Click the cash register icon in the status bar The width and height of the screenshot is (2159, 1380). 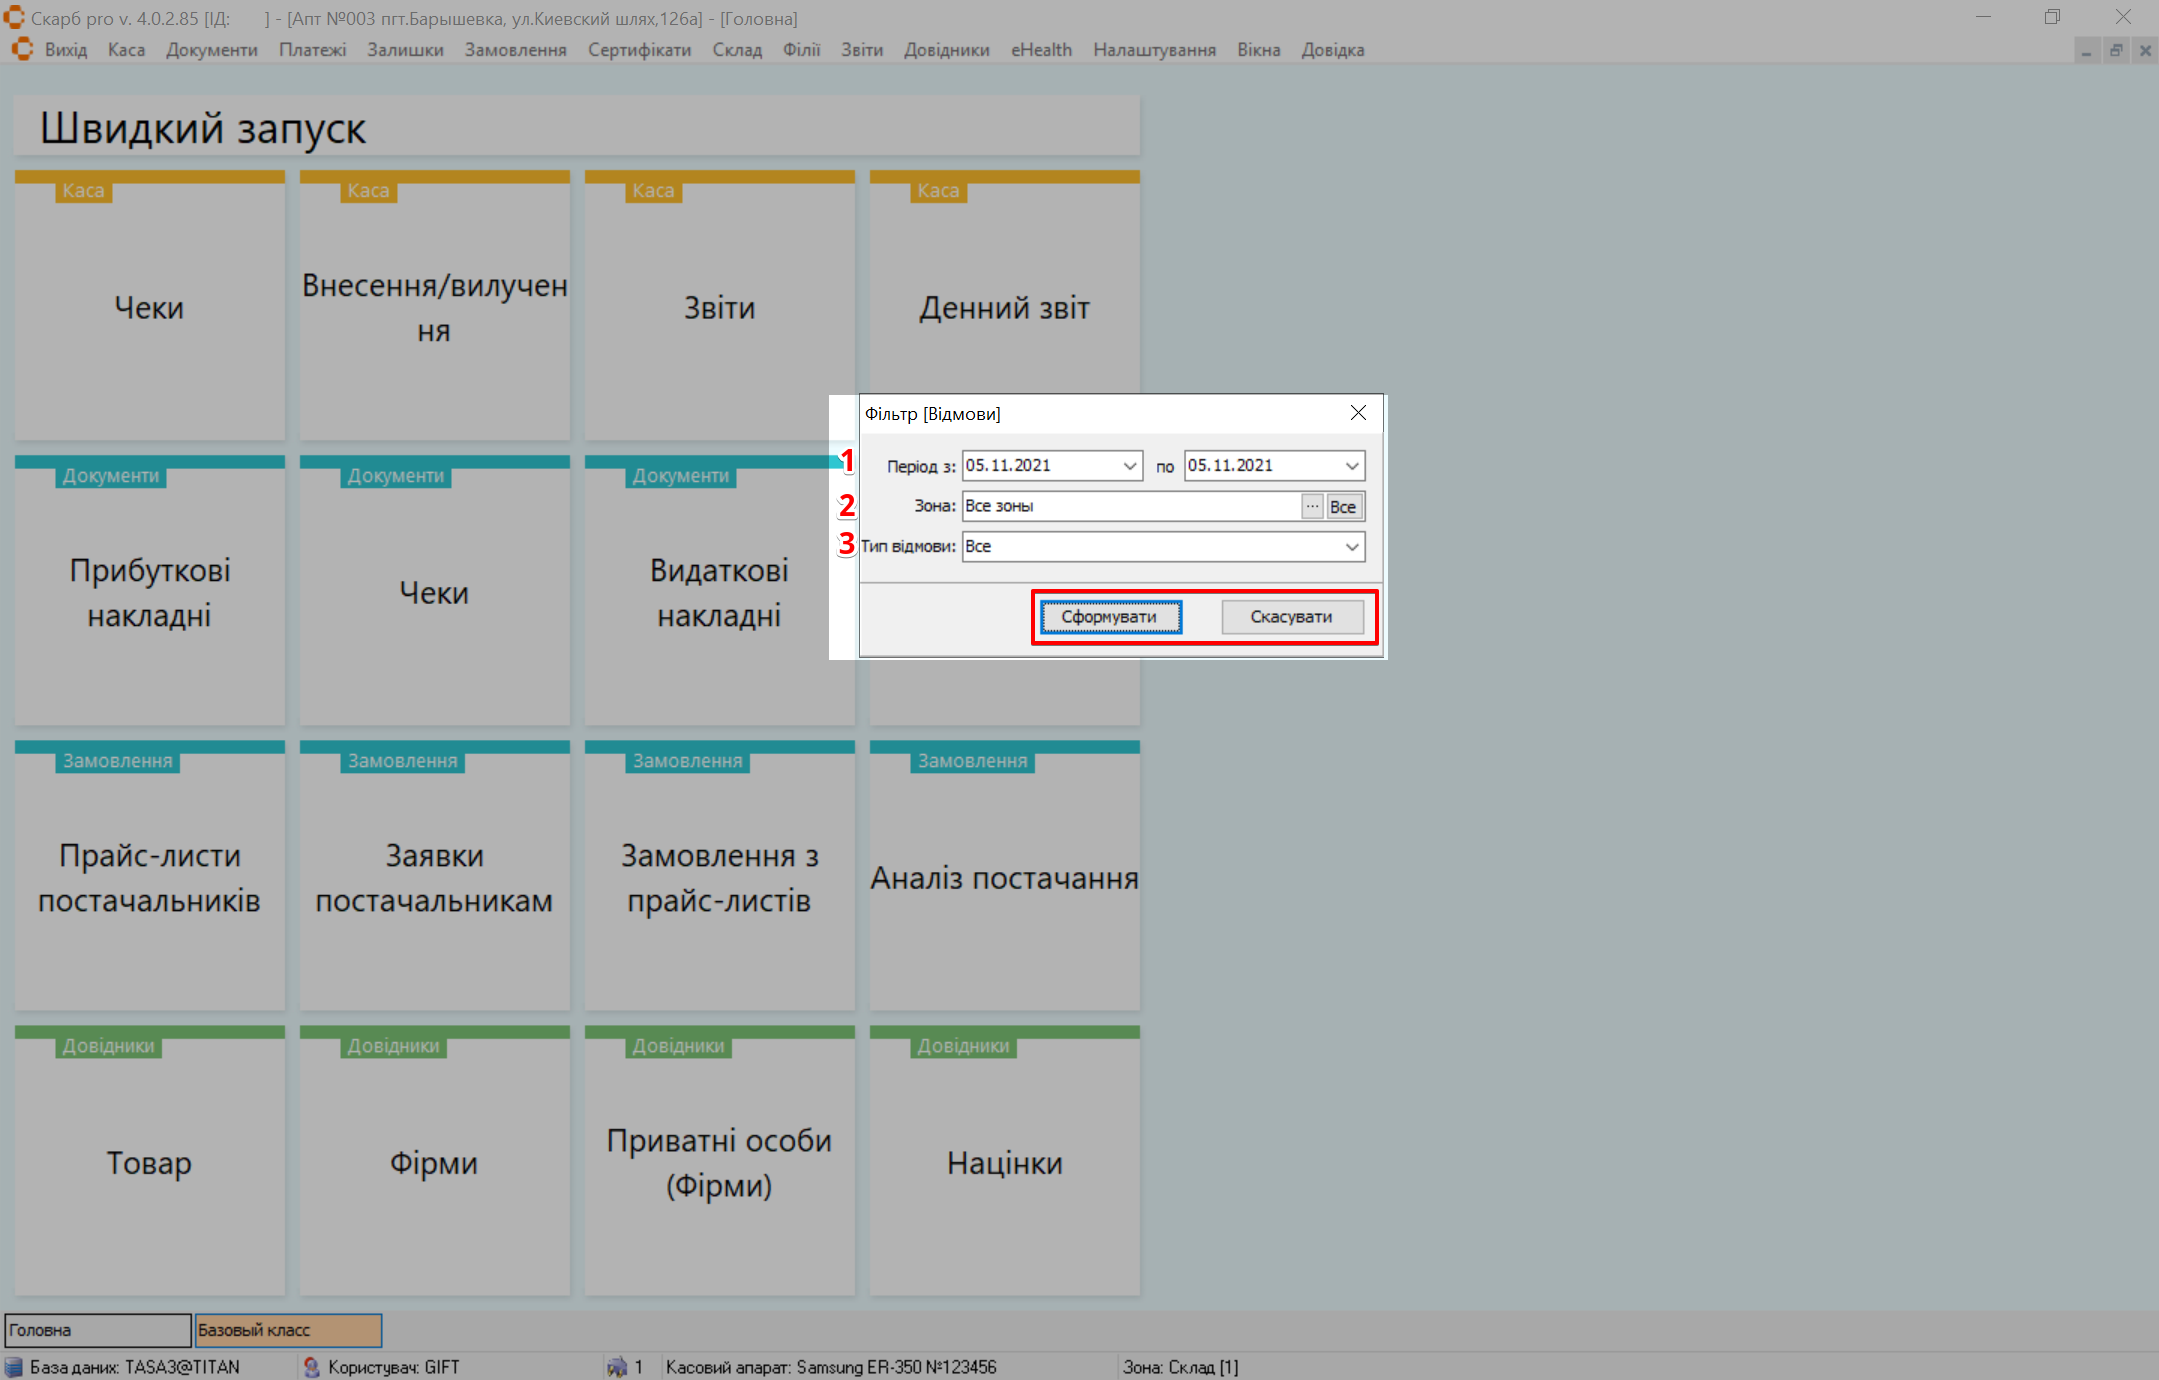tap(617, 1367)
